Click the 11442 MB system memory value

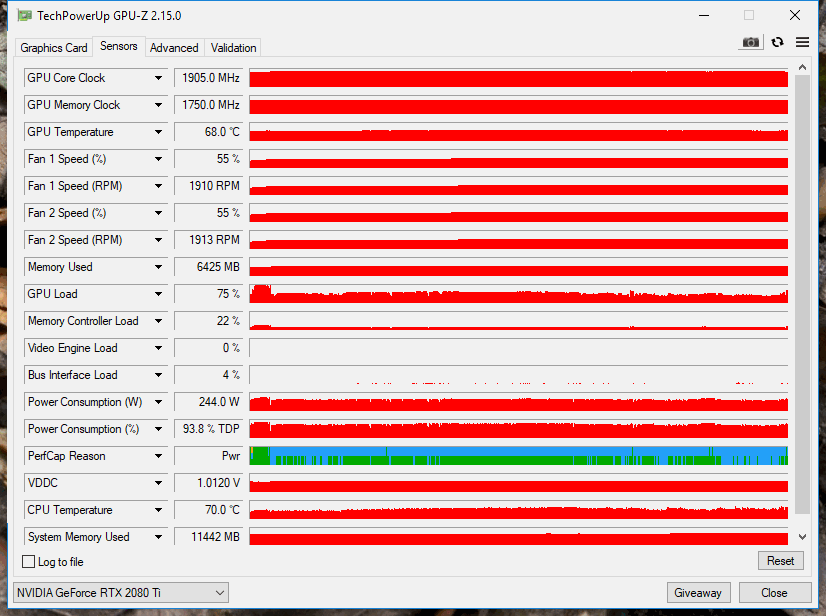point(209,537)
